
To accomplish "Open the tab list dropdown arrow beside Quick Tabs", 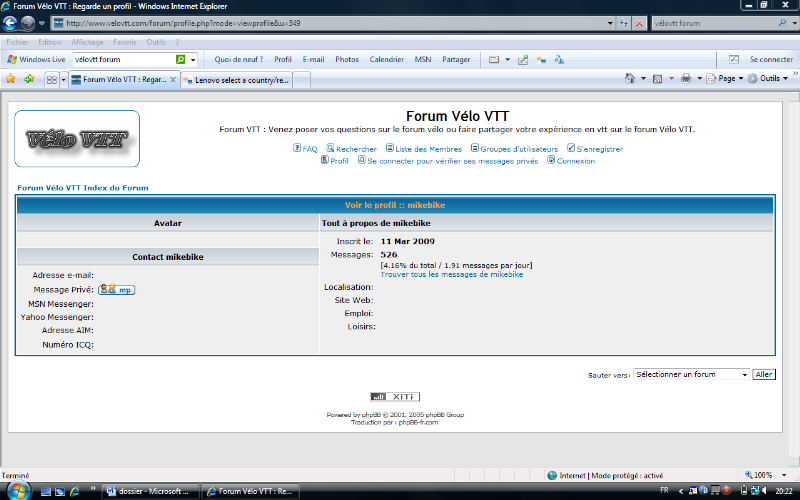I will pyautogui.click(x=64, y=80).
